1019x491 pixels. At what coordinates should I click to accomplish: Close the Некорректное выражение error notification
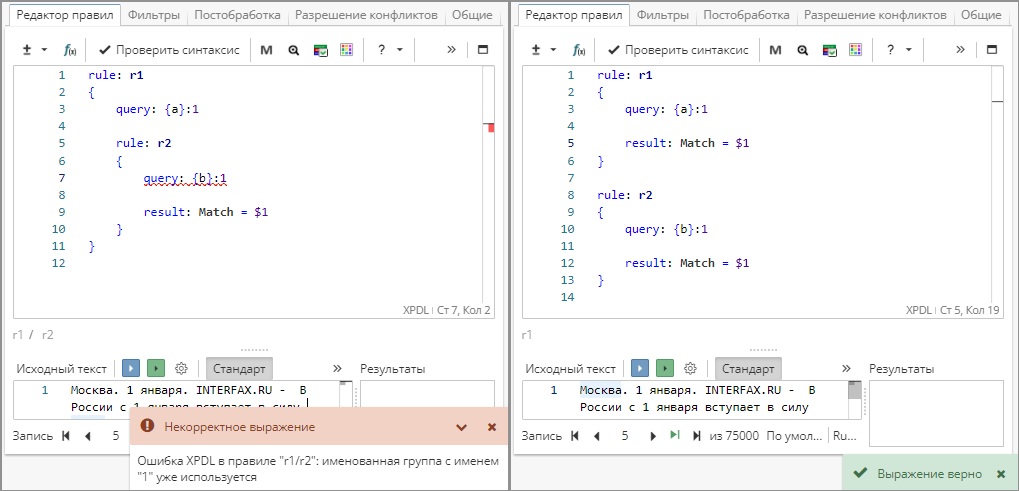click(491, 427)
